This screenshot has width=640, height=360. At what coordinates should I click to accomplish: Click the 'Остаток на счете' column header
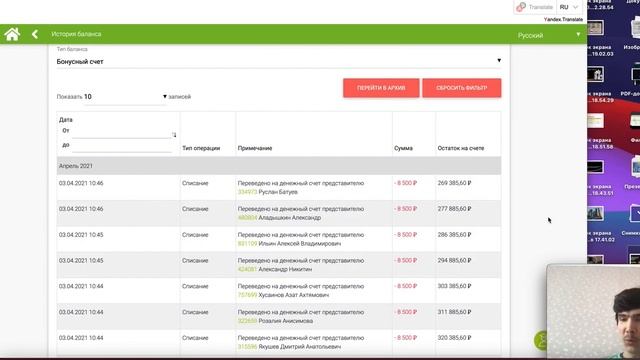tap(461, 148)
